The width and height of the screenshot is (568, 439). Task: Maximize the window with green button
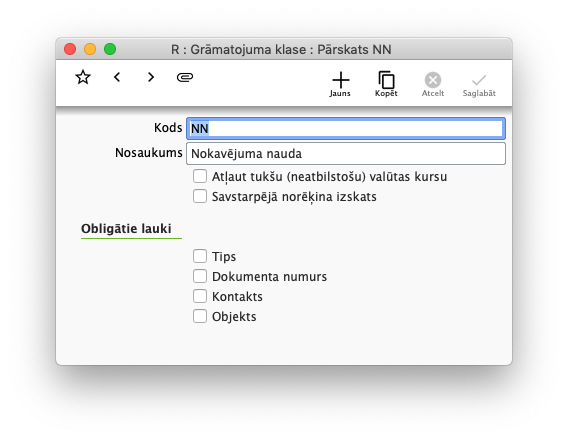110,49
